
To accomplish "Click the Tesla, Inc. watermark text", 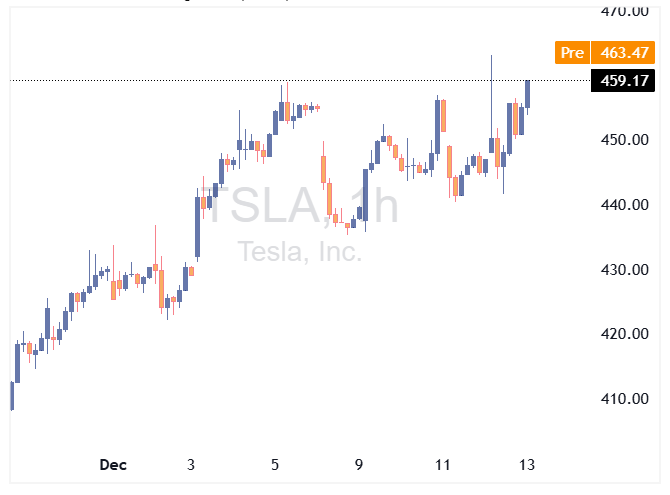I will (x=300, y=252).
